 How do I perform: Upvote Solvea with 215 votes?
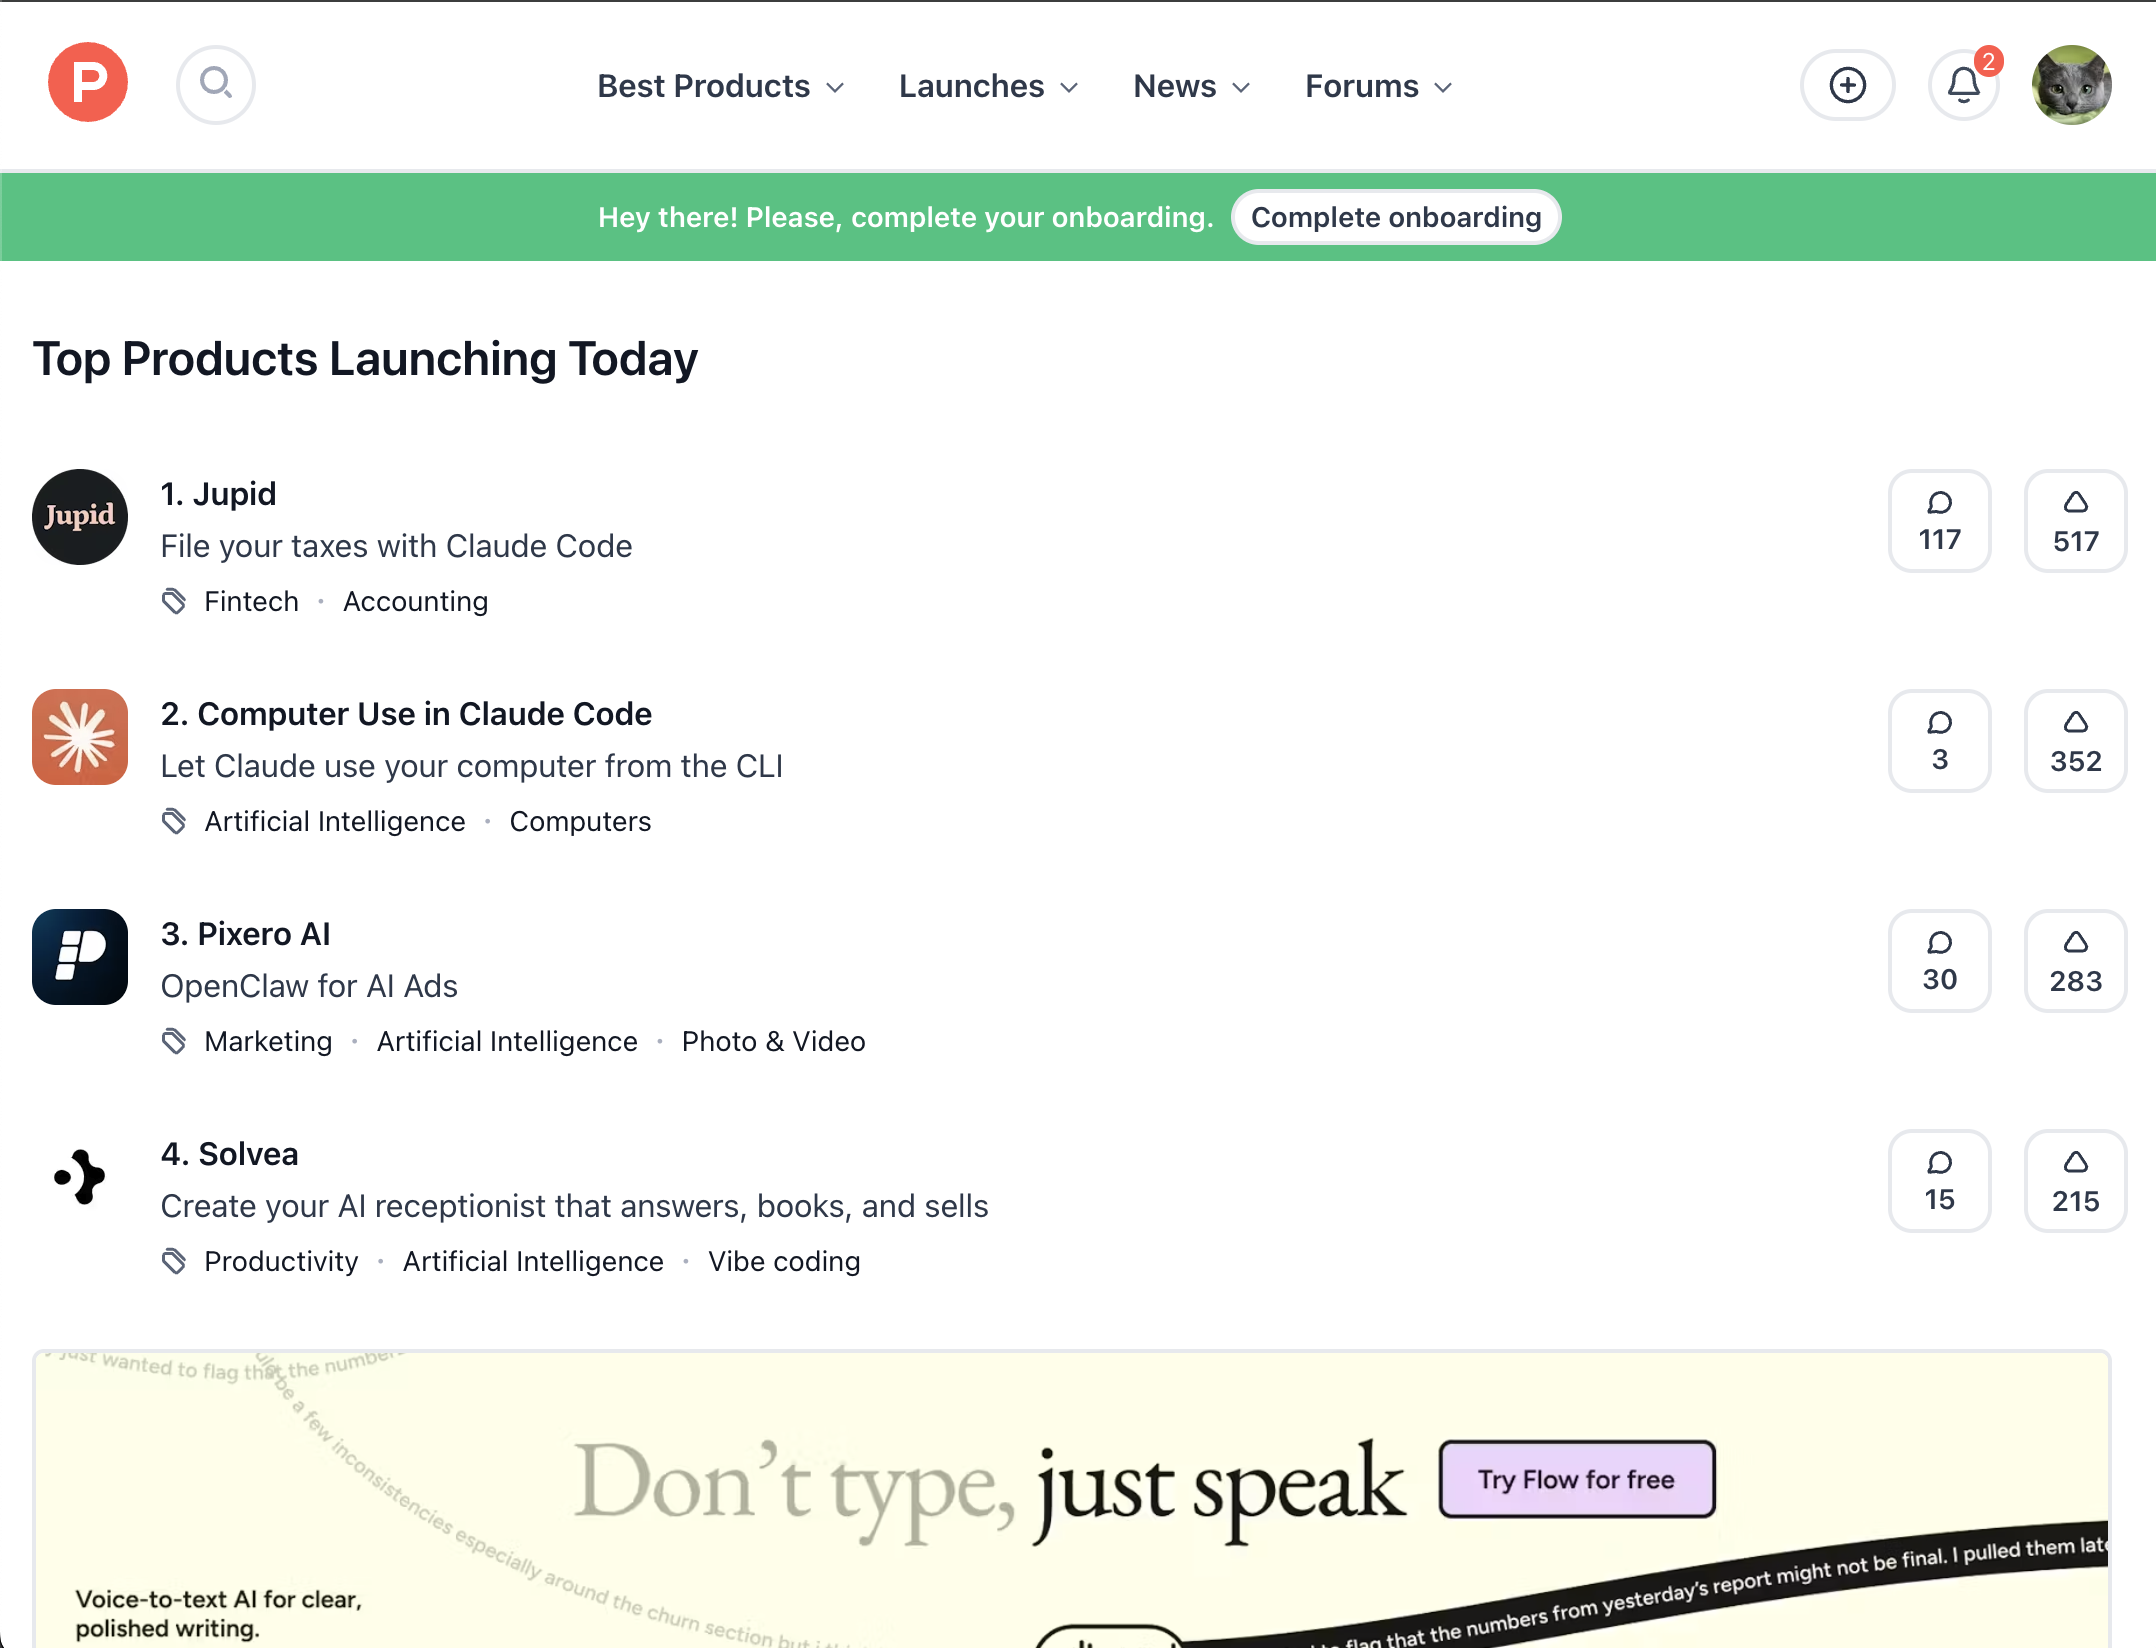coord(2075,1181)
